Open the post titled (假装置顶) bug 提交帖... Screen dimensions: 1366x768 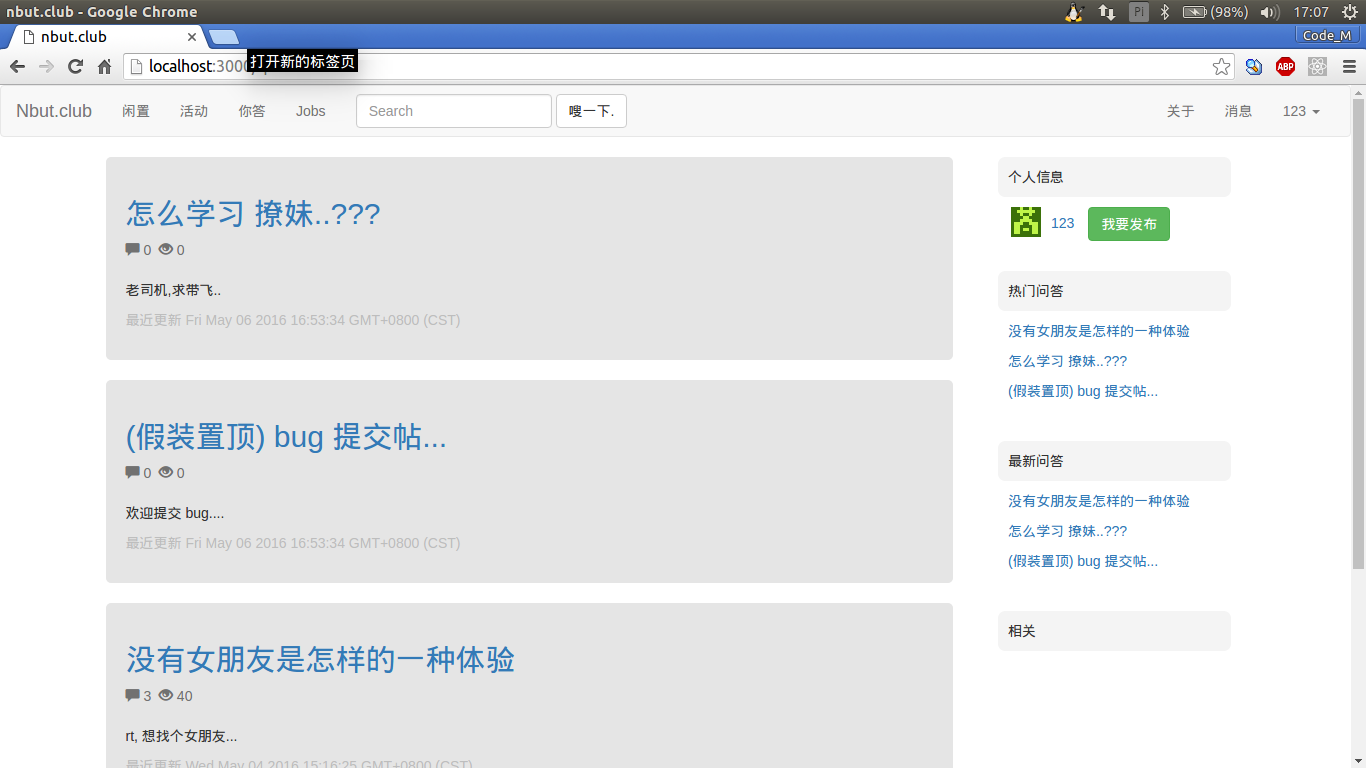(286, 436)
